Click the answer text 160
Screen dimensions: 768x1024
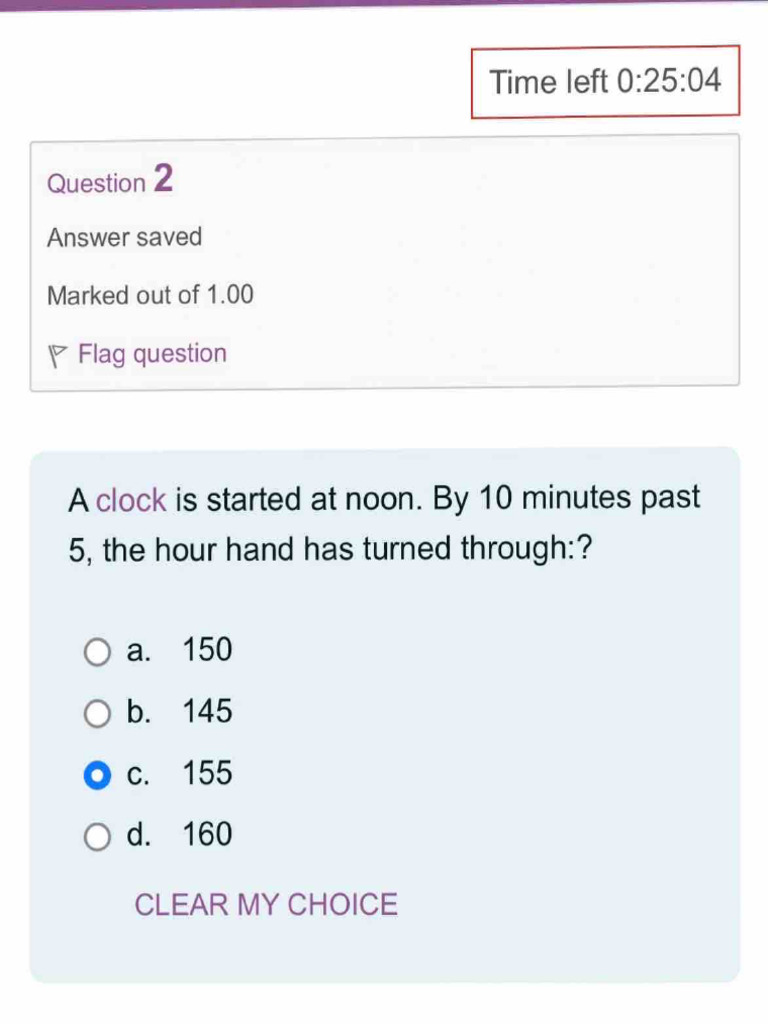[x=208, y=835]
